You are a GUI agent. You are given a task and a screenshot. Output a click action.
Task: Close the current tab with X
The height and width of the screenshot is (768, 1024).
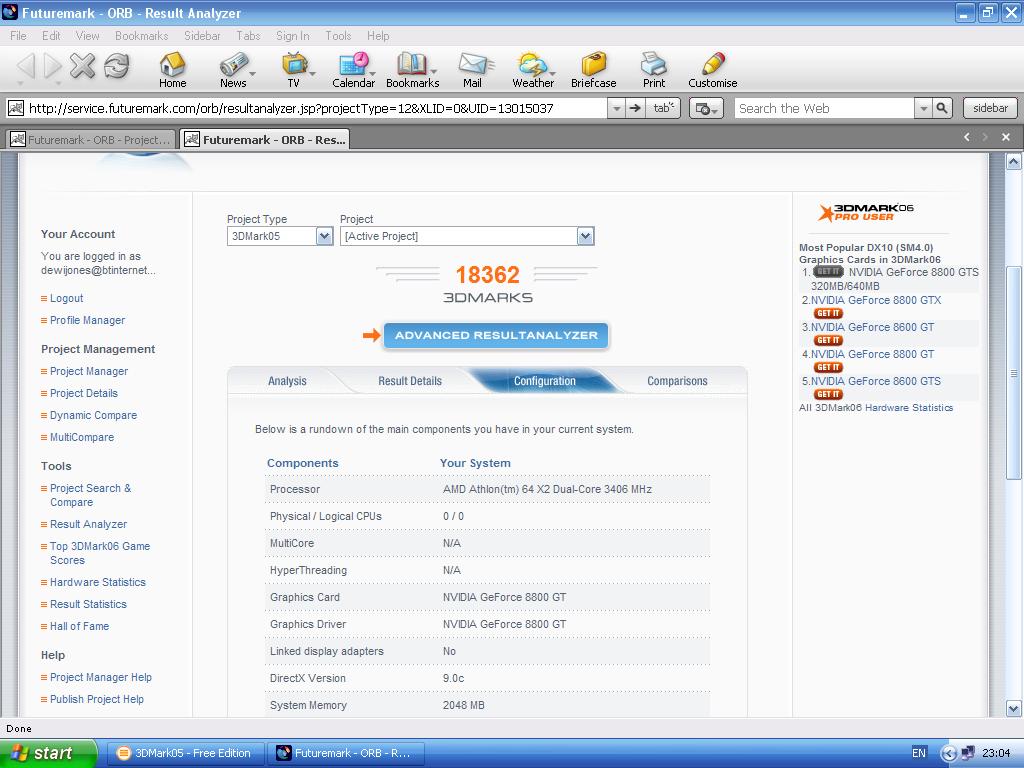(1006, 137)
